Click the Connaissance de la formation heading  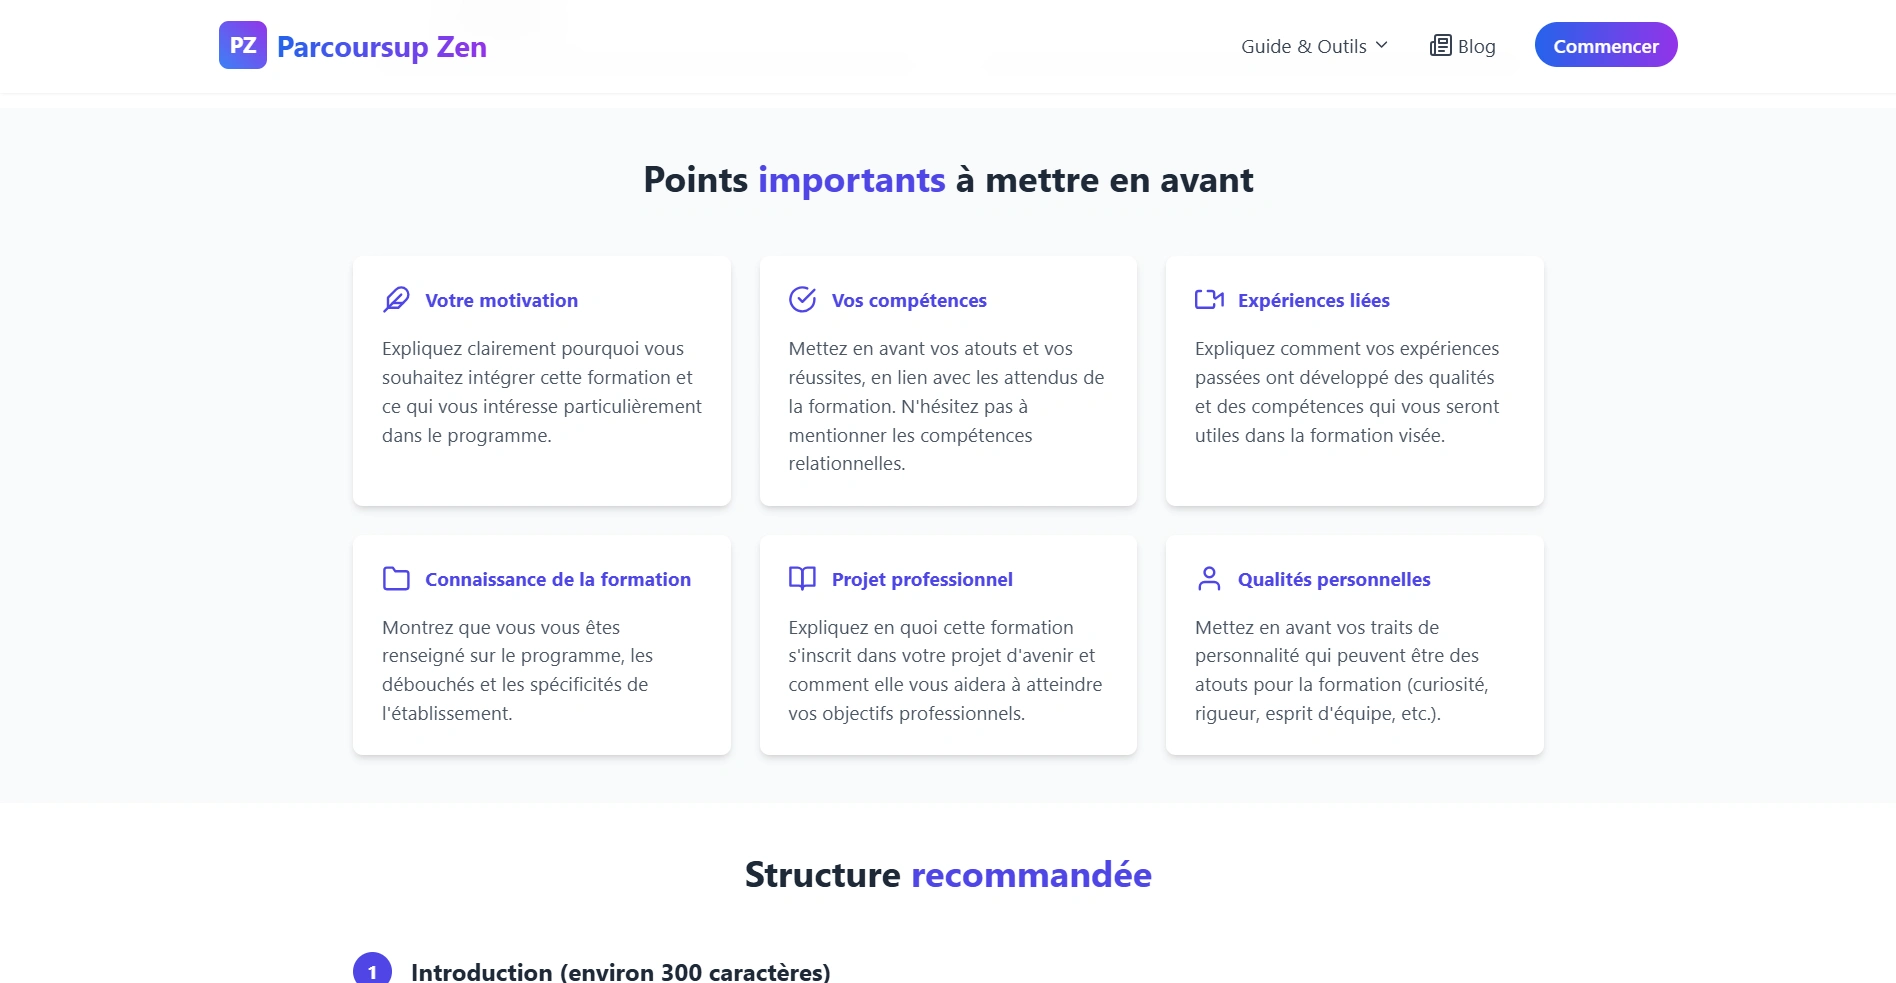[x=558, y=579]
